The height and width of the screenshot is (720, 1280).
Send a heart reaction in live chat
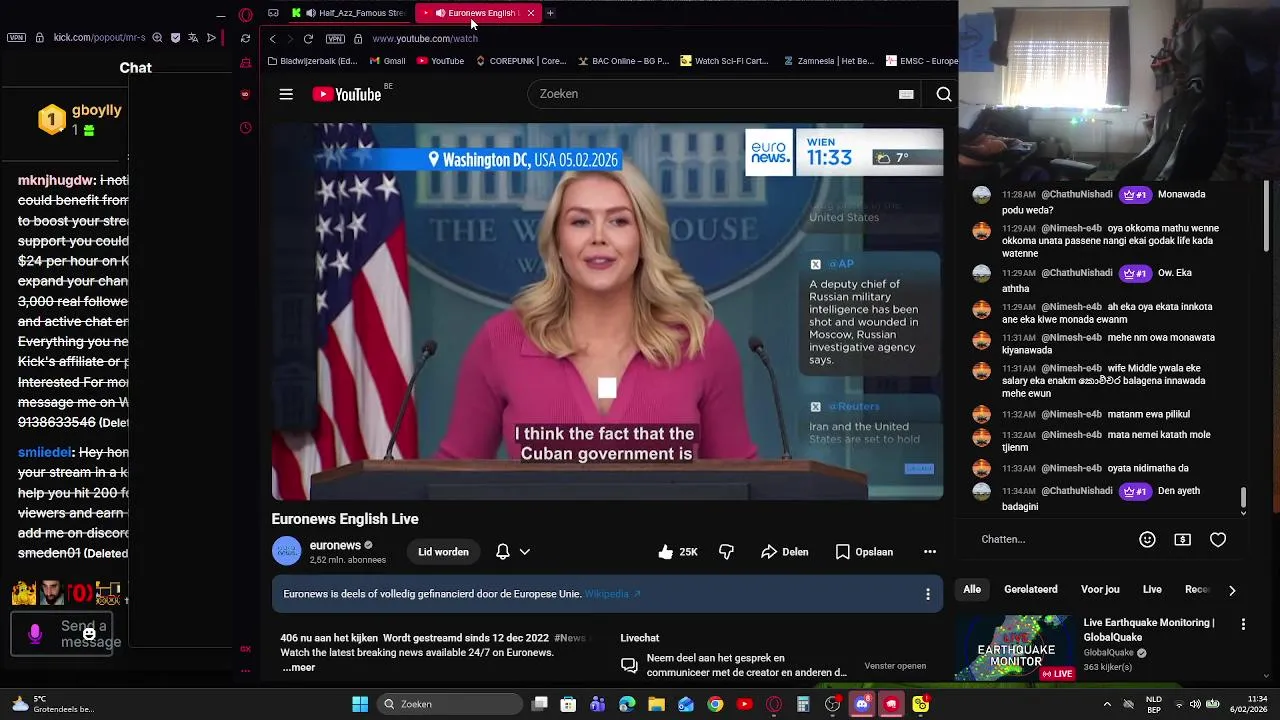(1218, 539)
